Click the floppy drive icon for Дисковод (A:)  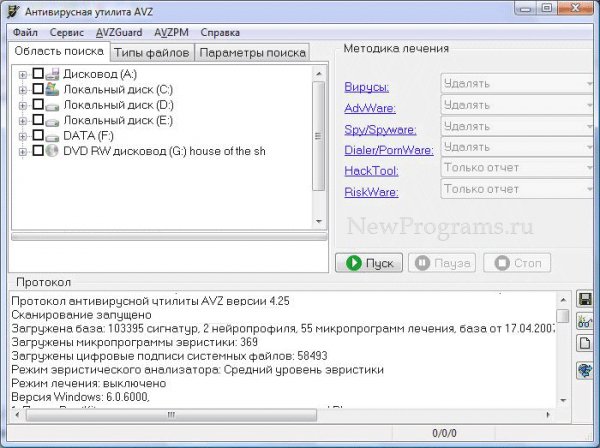tap(52, 74)
